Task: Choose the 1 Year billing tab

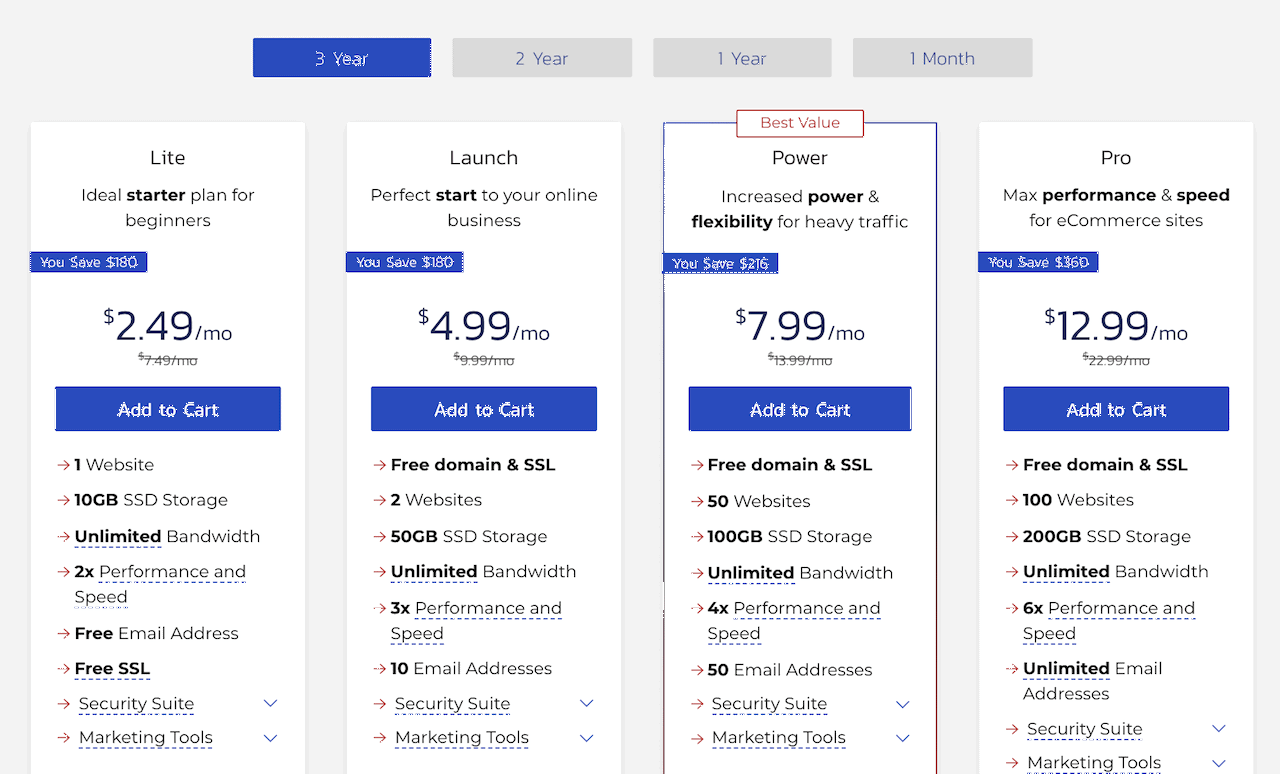Action: (742, 58)
